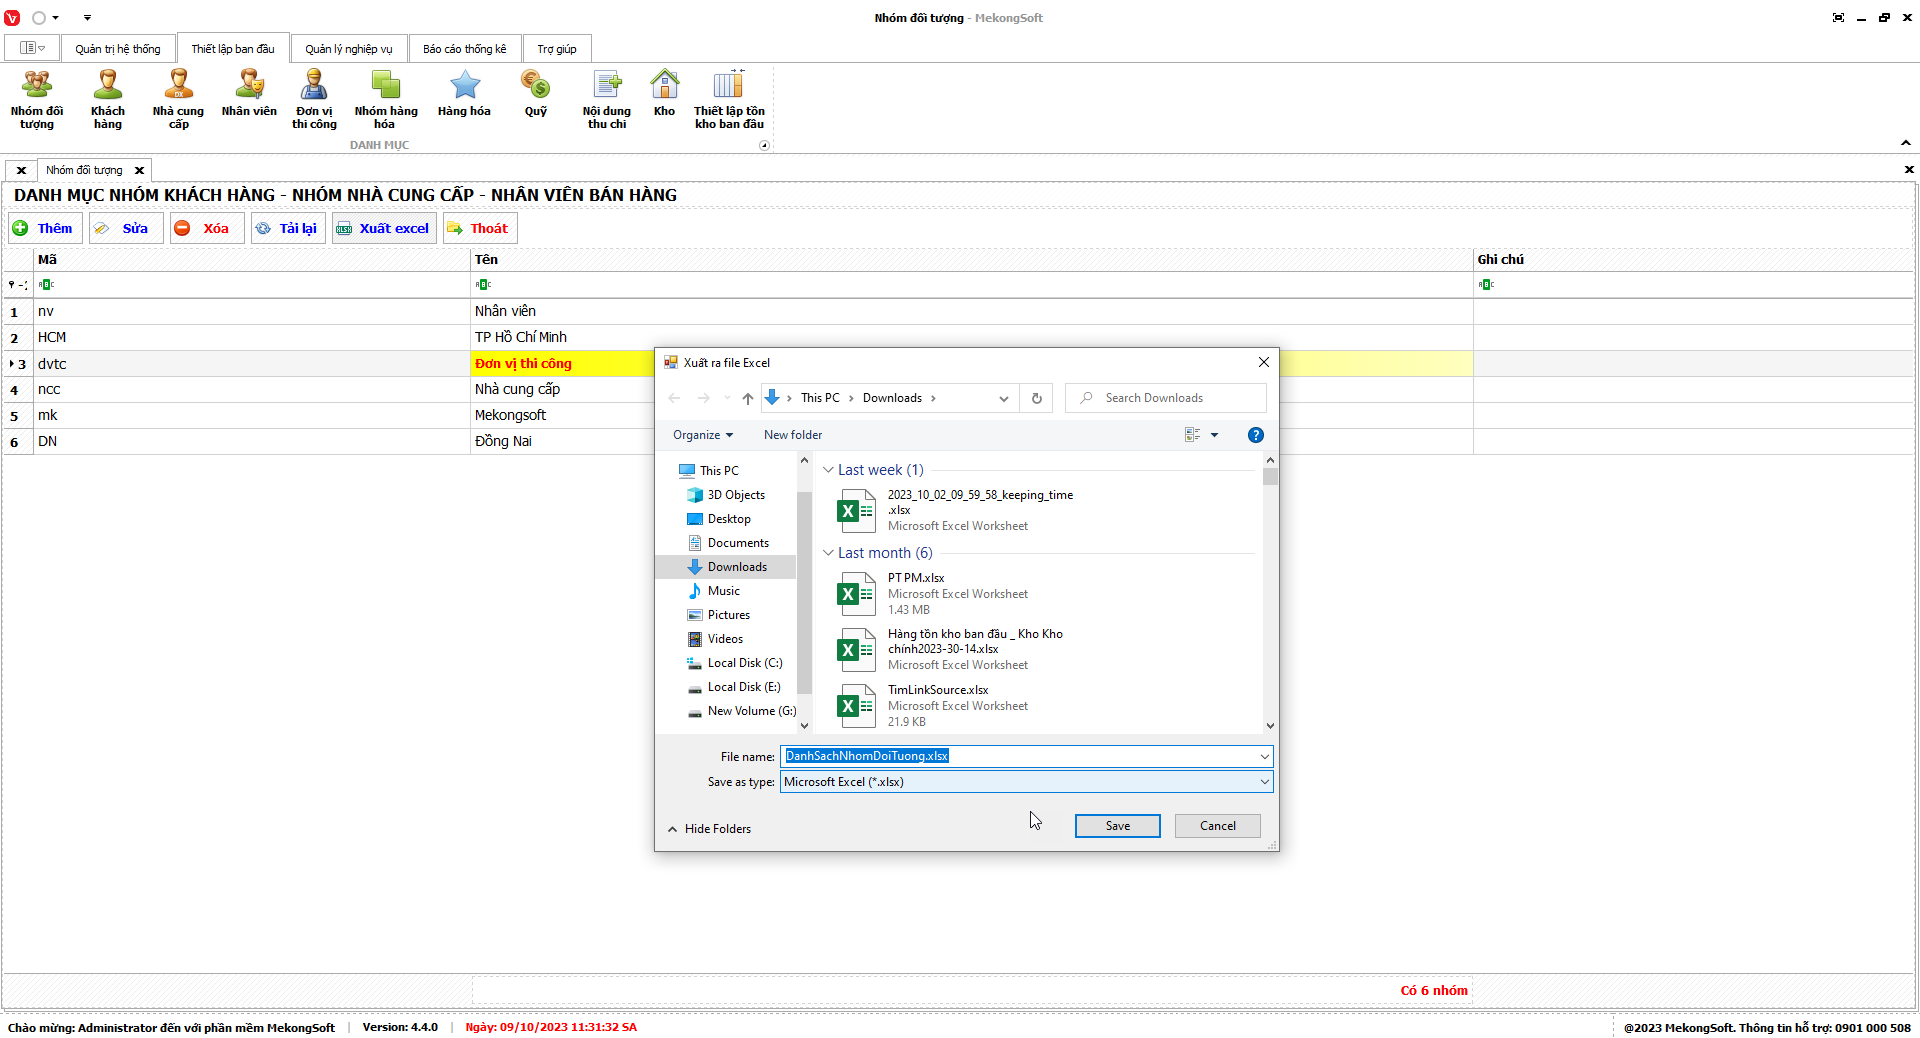The height and width of the screenshot is (1038, 1920).
Task: Open the view options dropdown arrow
Action: pos(1215,435)
